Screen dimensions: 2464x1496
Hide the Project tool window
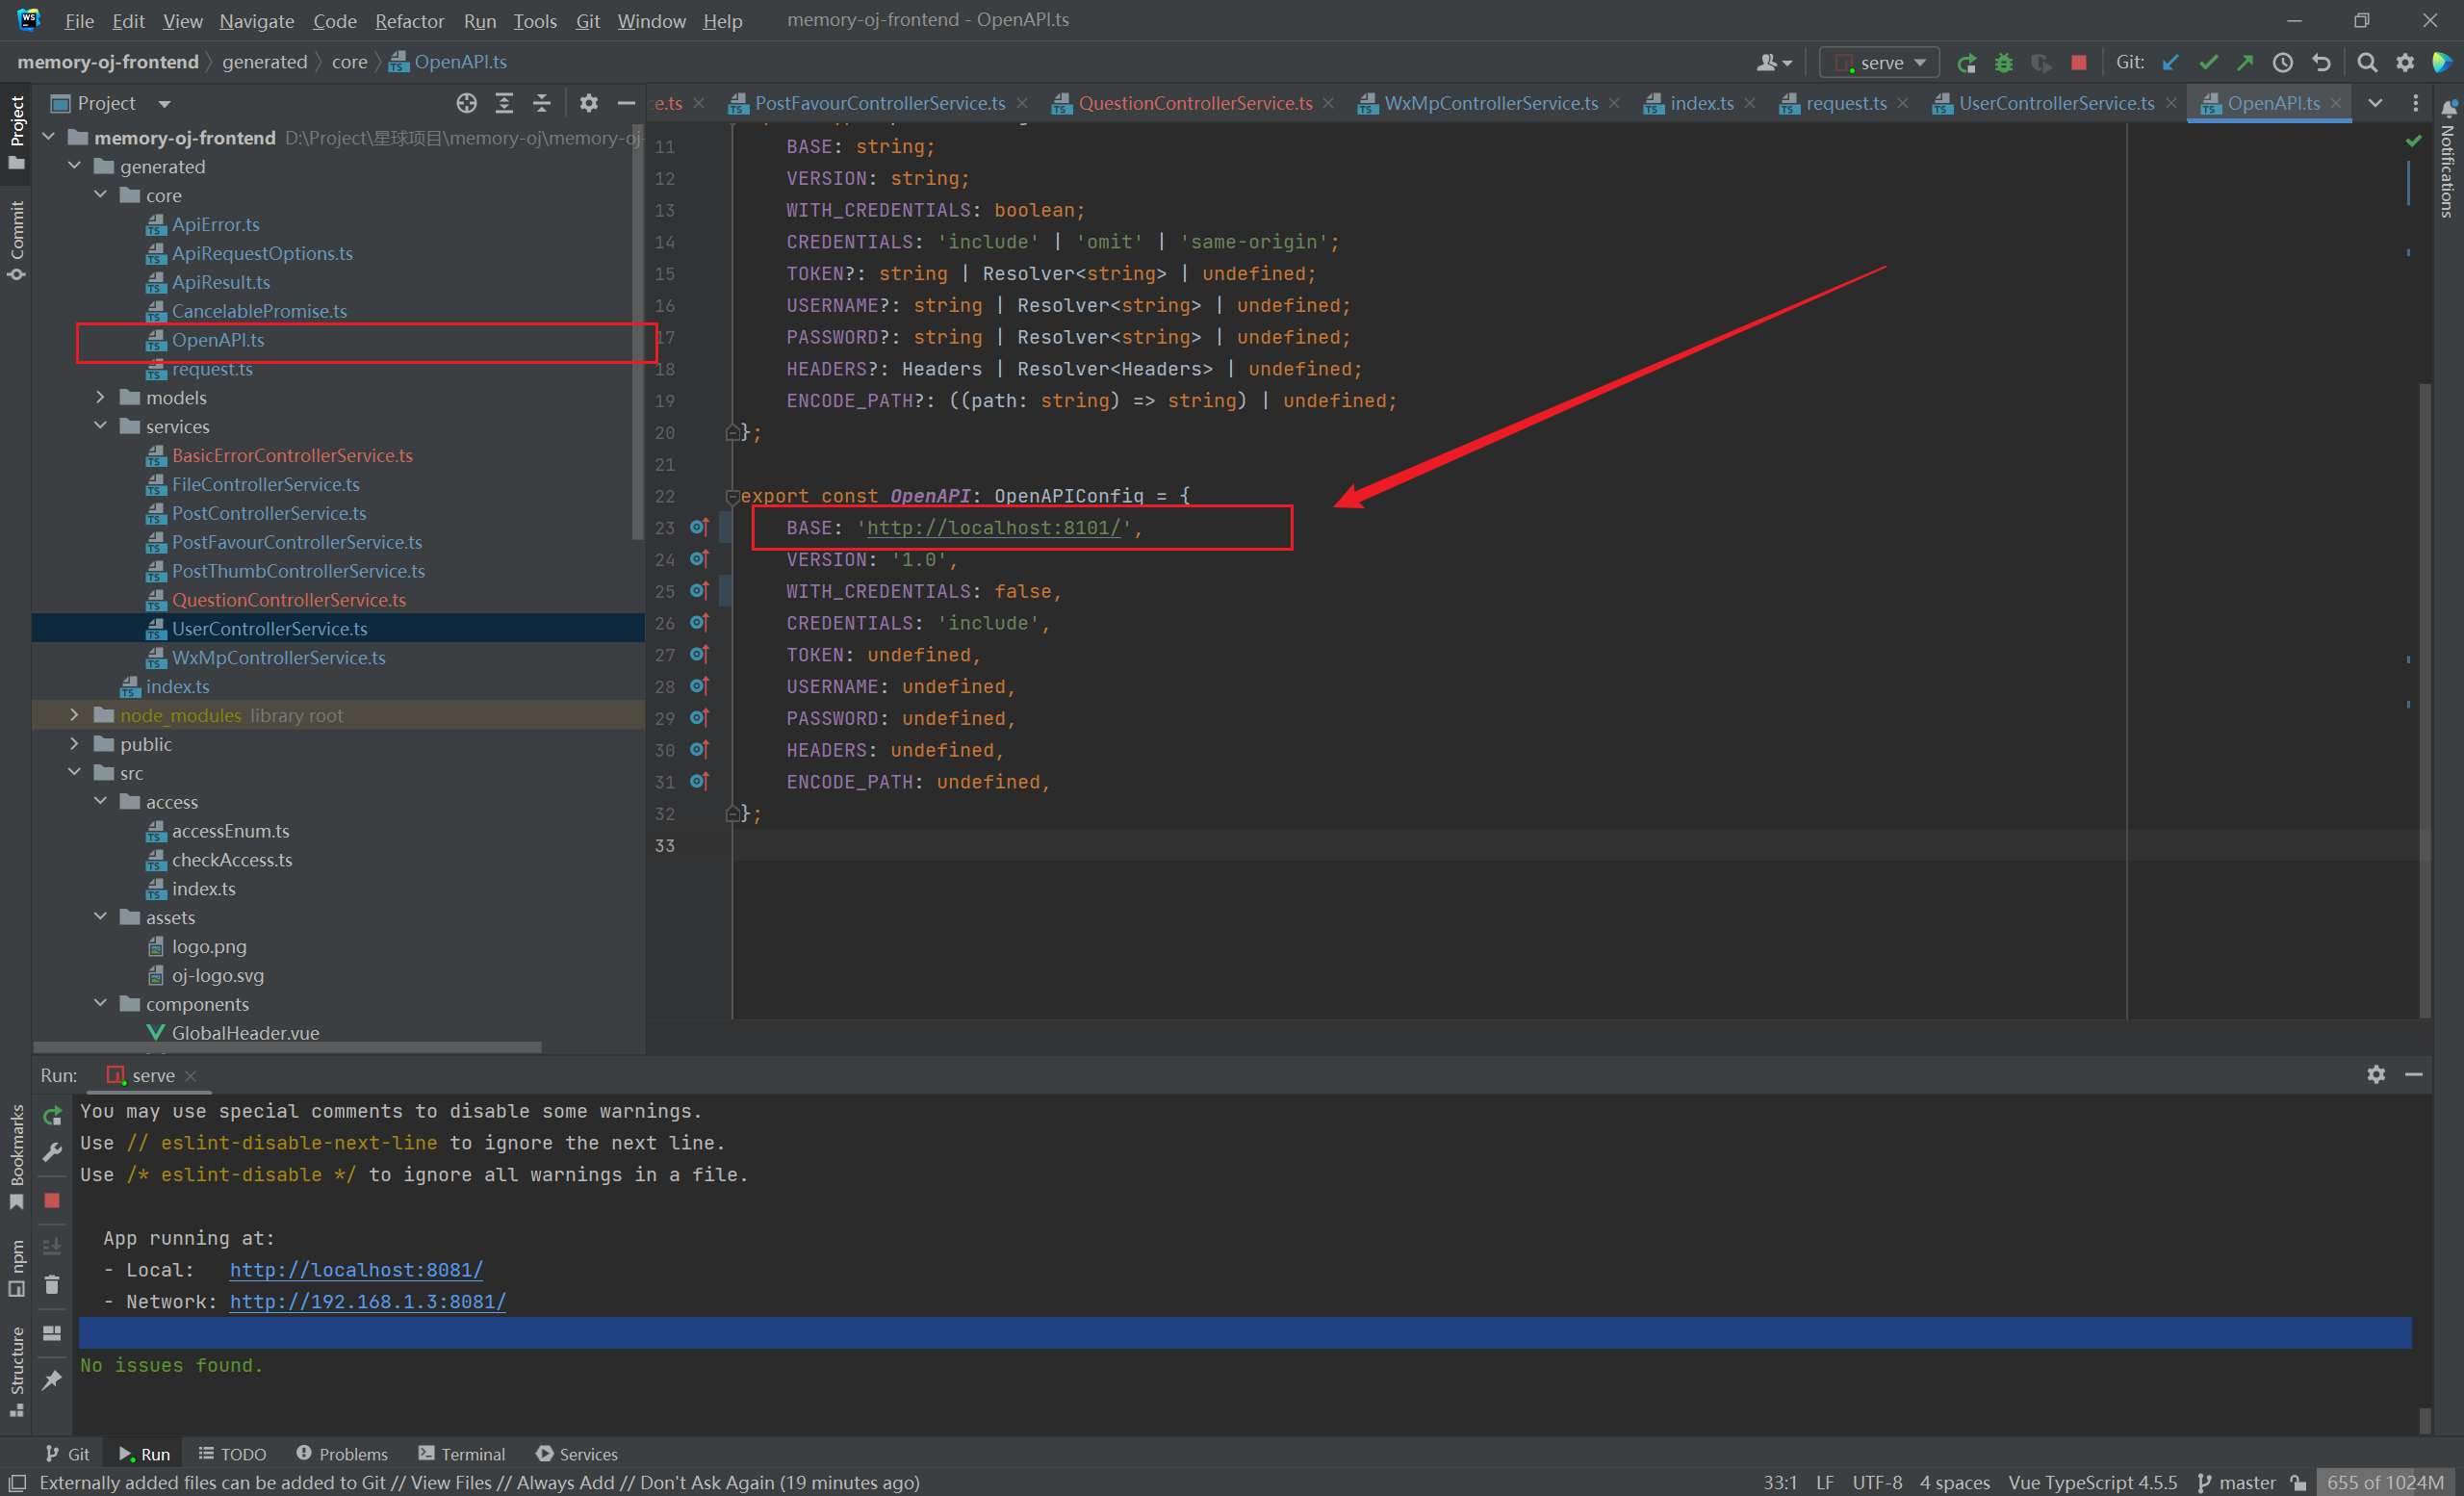[626, 103]
